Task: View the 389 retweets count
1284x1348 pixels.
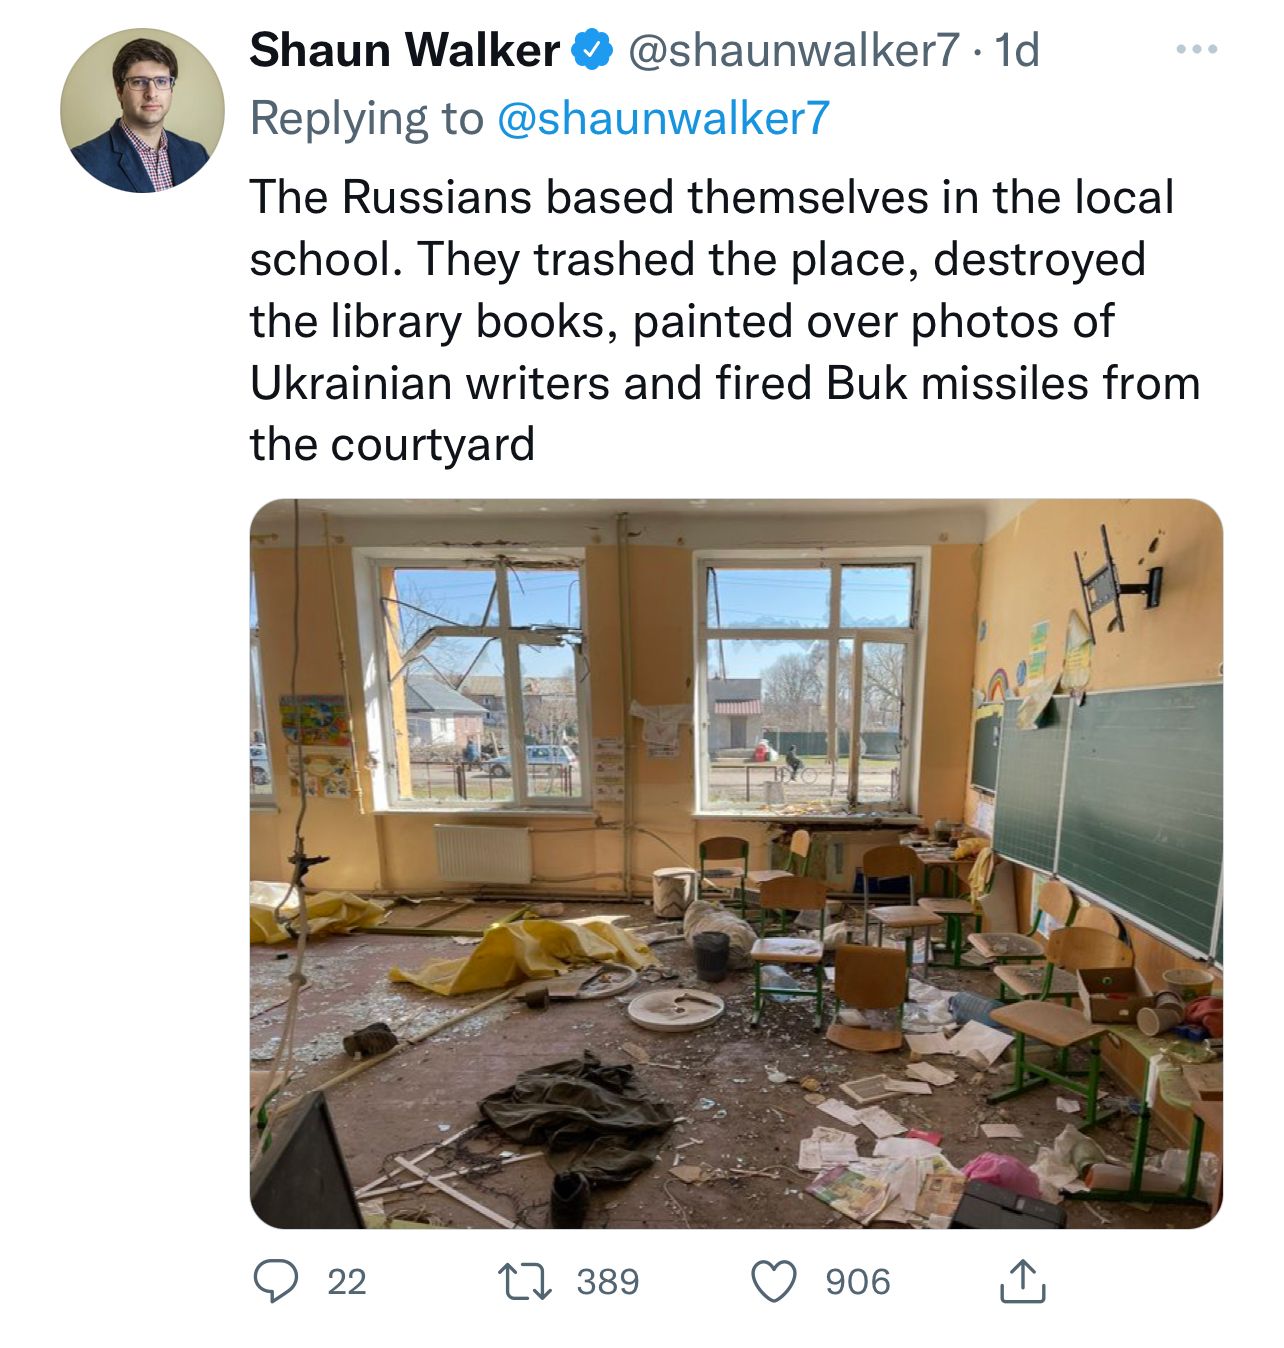Action: pos(608,1282)
